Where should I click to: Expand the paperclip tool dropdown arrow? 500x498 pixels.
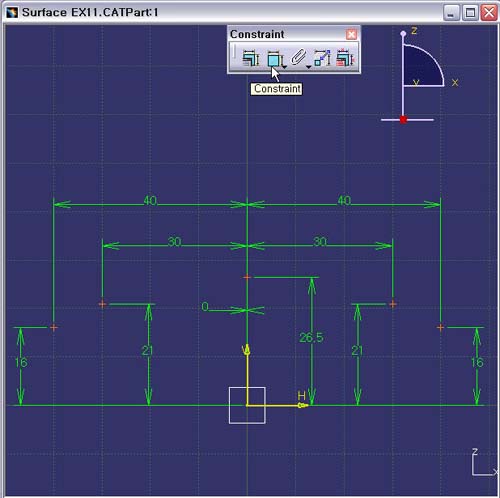[308, 67]
